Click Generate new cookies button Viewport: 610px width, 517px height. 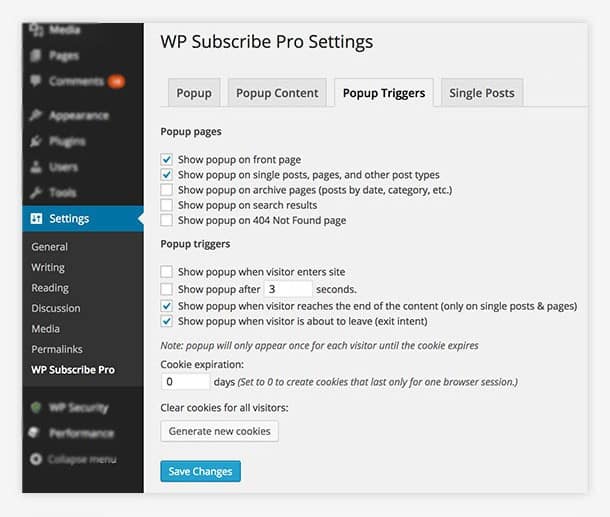click(219, 431)
